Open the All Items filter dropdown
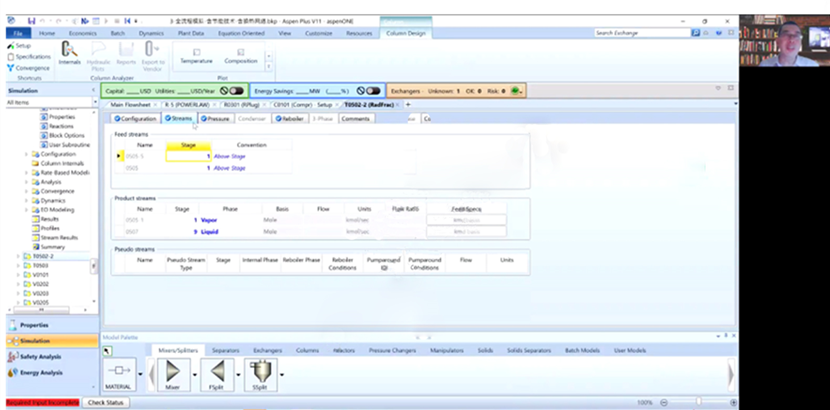The width and height of the screenshot is (830, 410). tap(95, 102)
